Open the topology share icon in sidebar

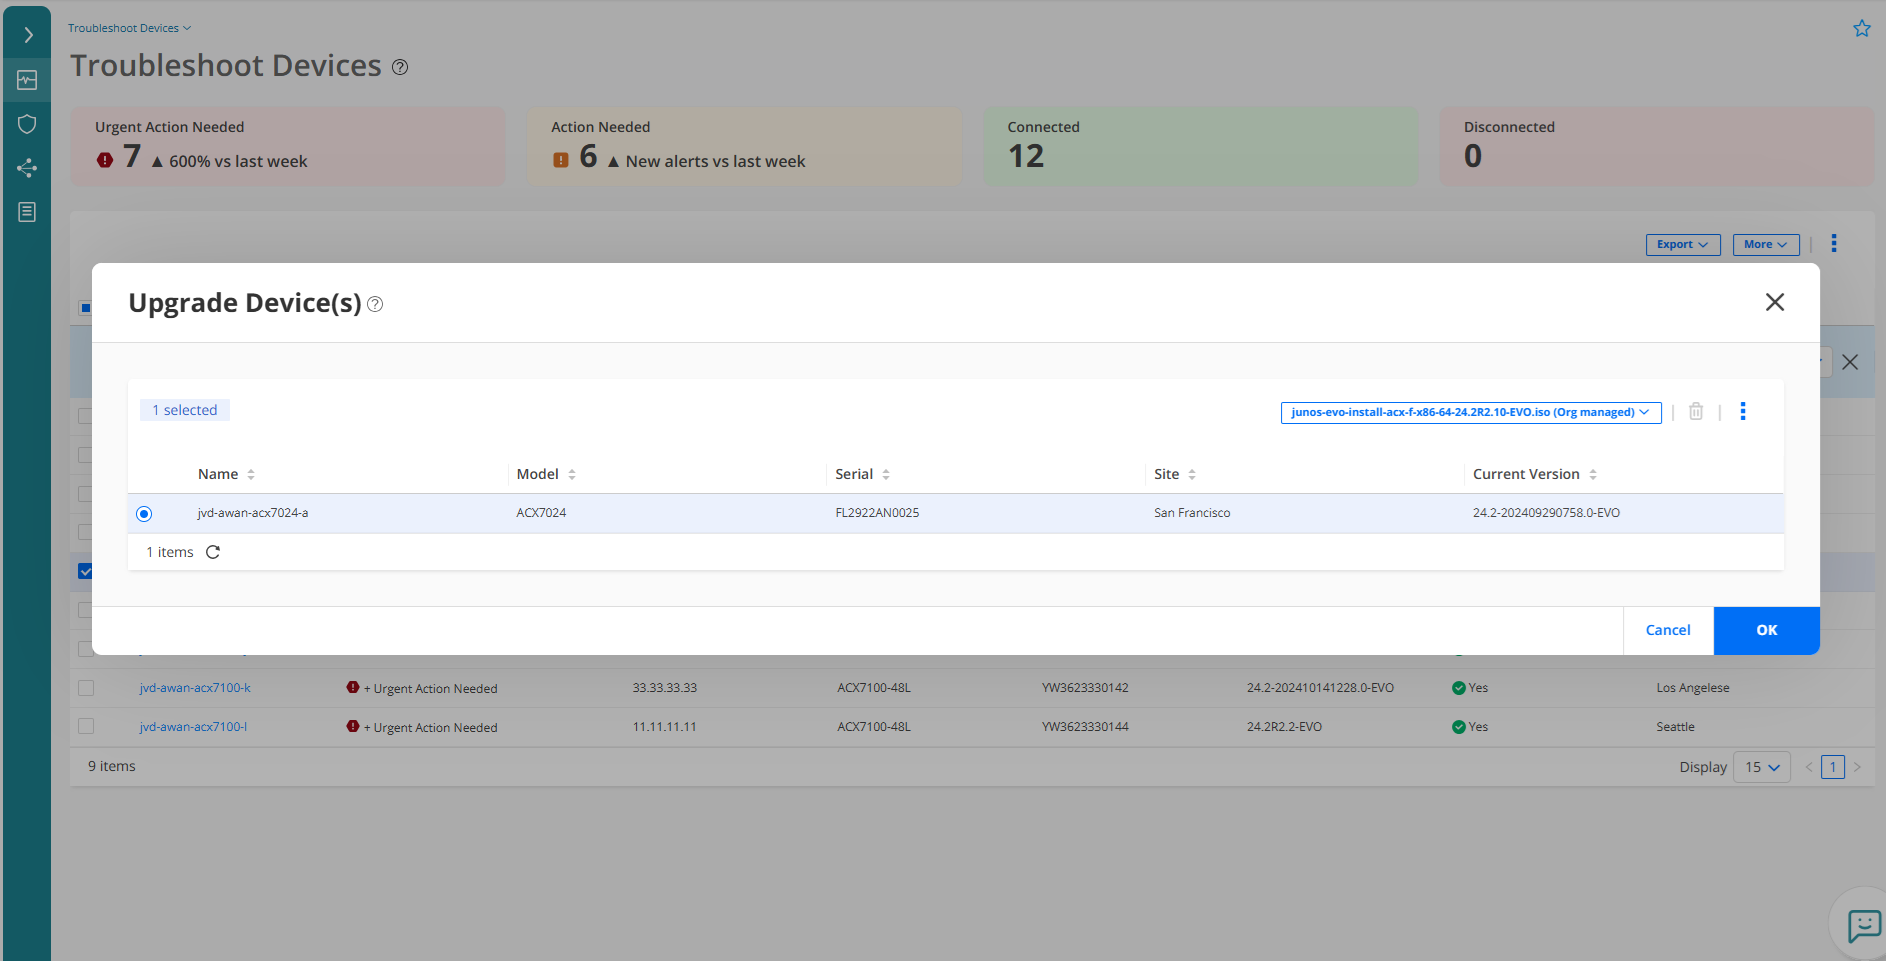[x=27, y=168]
